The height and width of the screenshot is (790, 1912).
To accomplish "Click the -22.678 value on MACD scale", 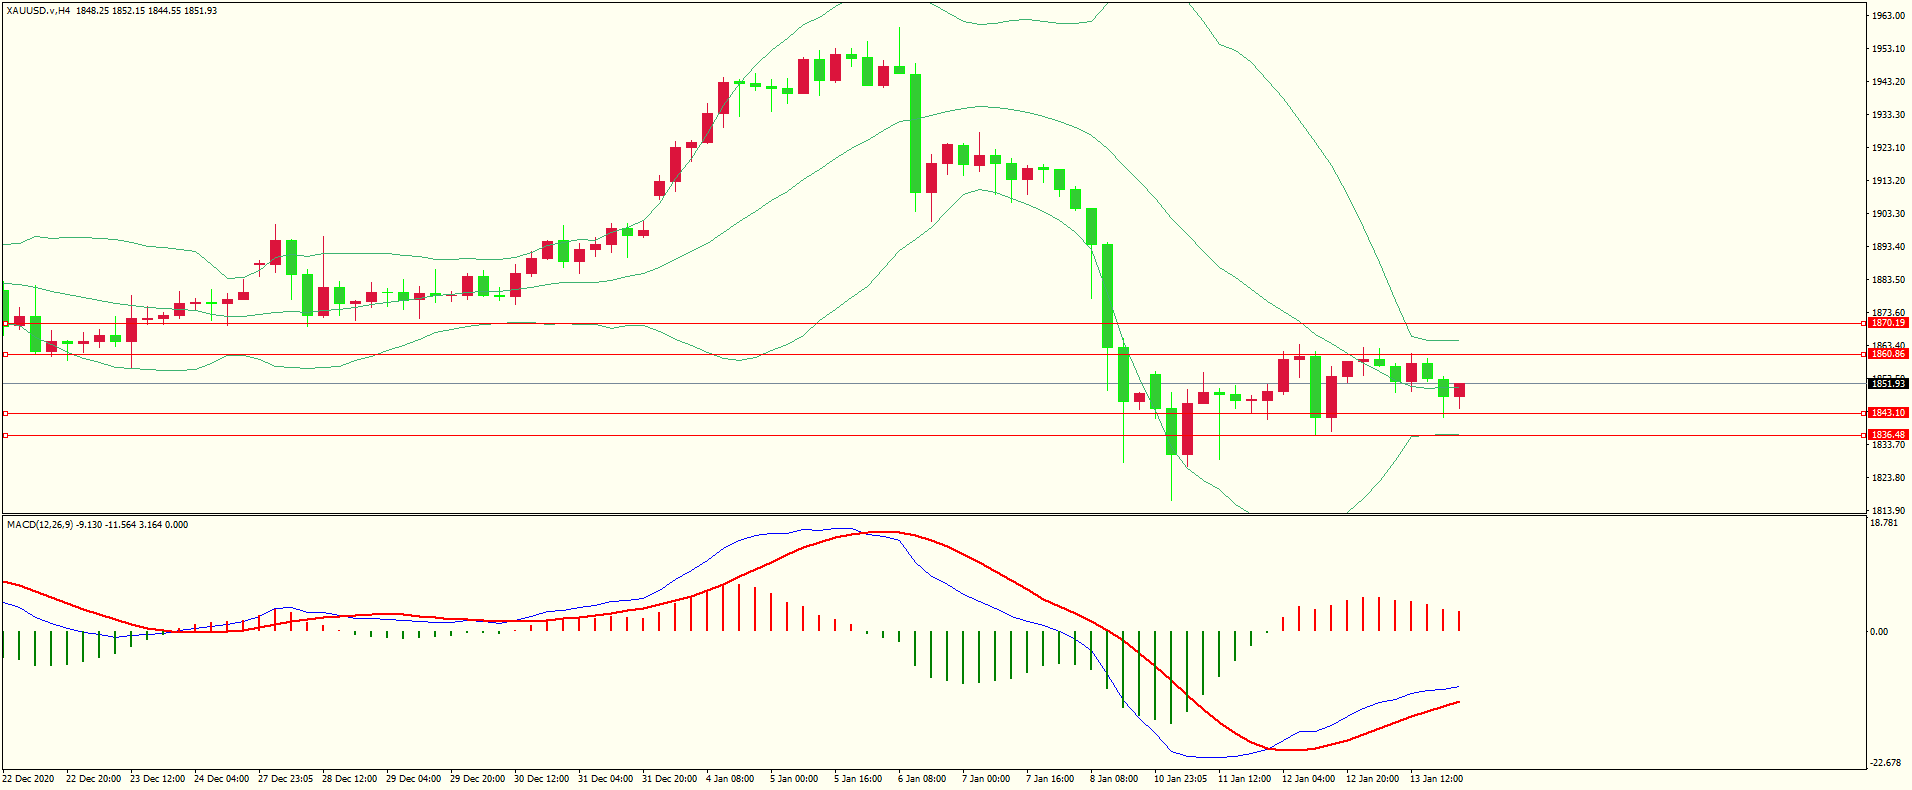I will tap(1885, 763).
